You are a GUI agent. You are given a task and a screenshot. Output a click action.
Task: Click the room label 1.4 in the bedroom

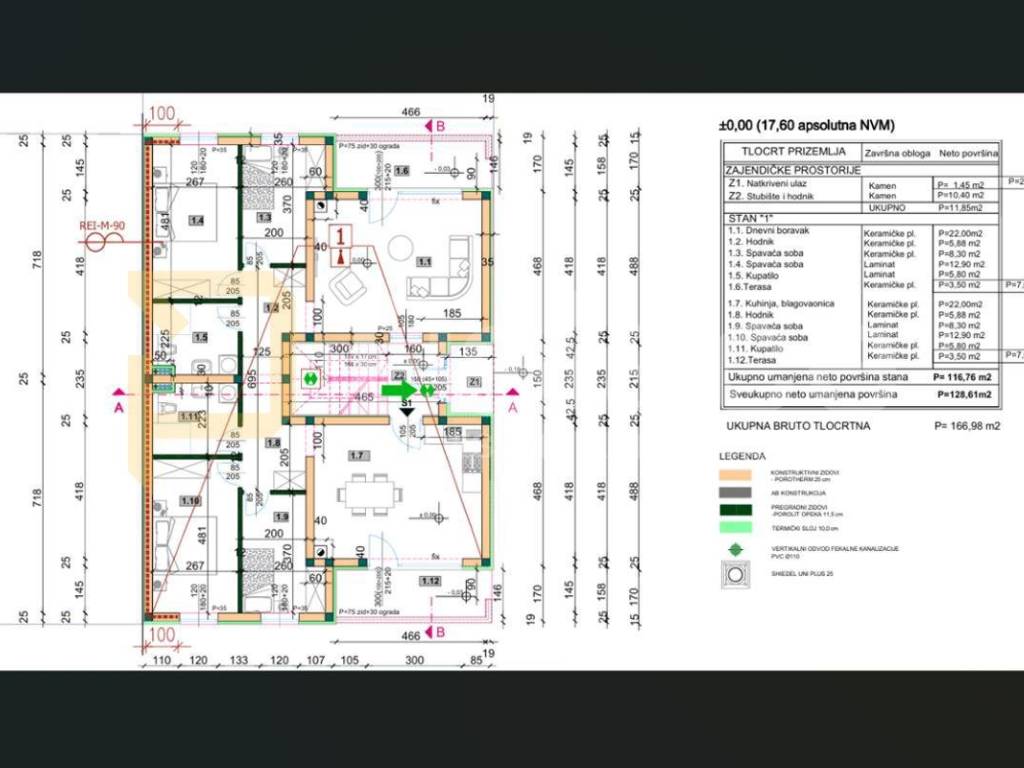(196, 218)
